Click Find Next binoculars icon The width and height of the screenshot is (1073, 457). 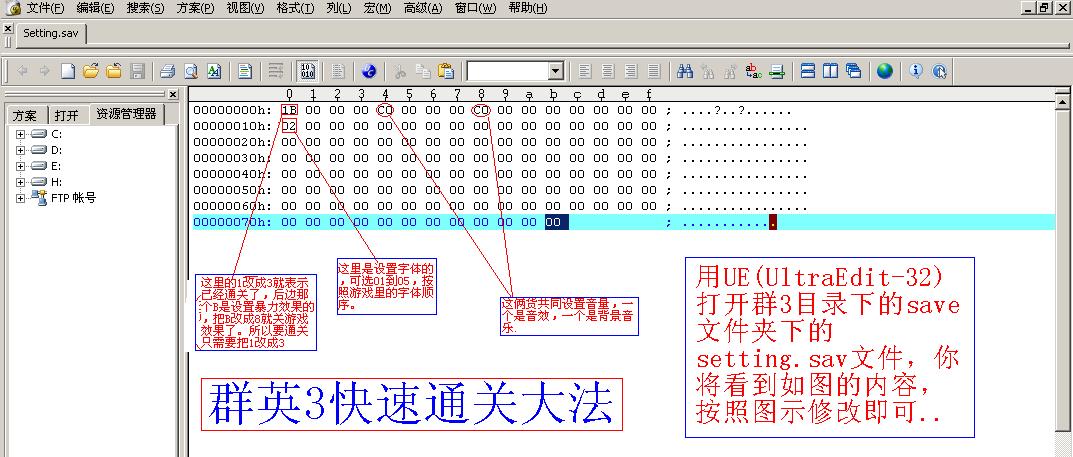point(731,71)
